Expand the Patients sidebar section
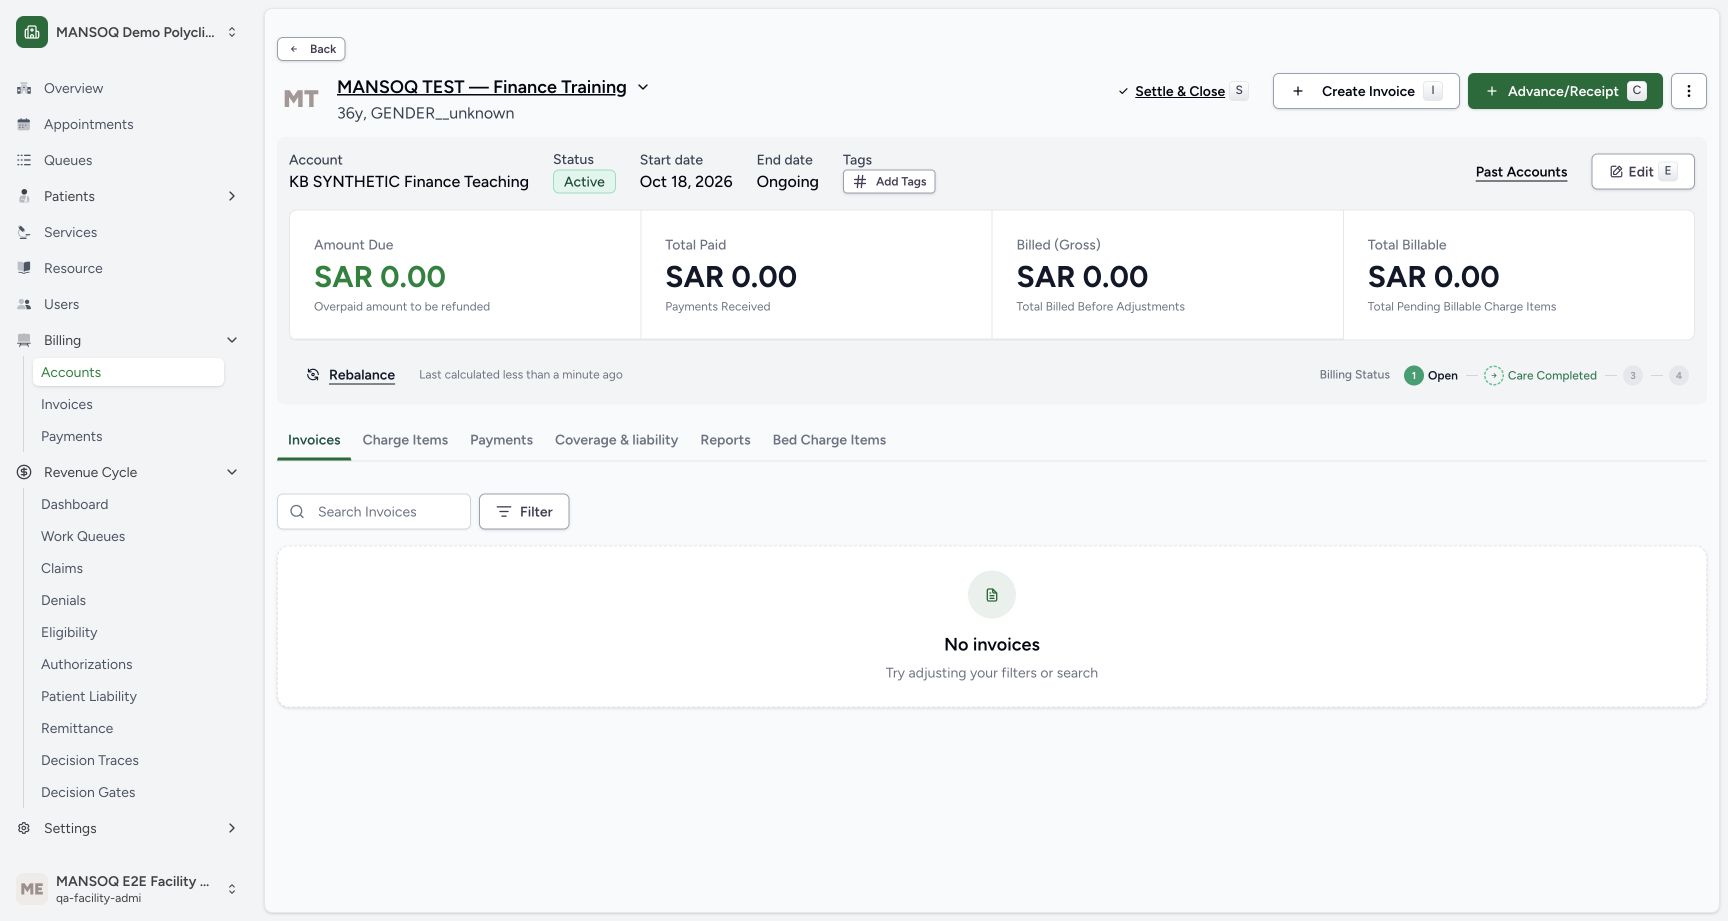This screenshot has width=1728, height=921. pyautogui.click(x=232, y=196)
